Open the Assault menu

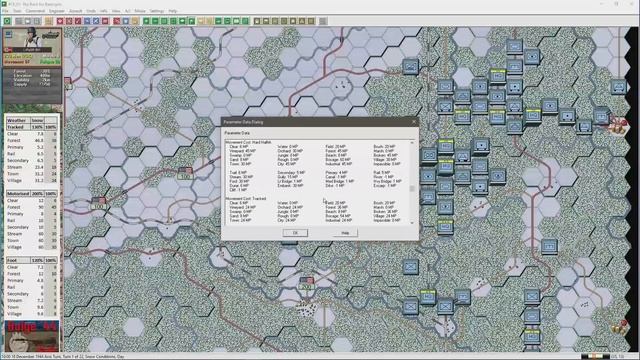76,11
